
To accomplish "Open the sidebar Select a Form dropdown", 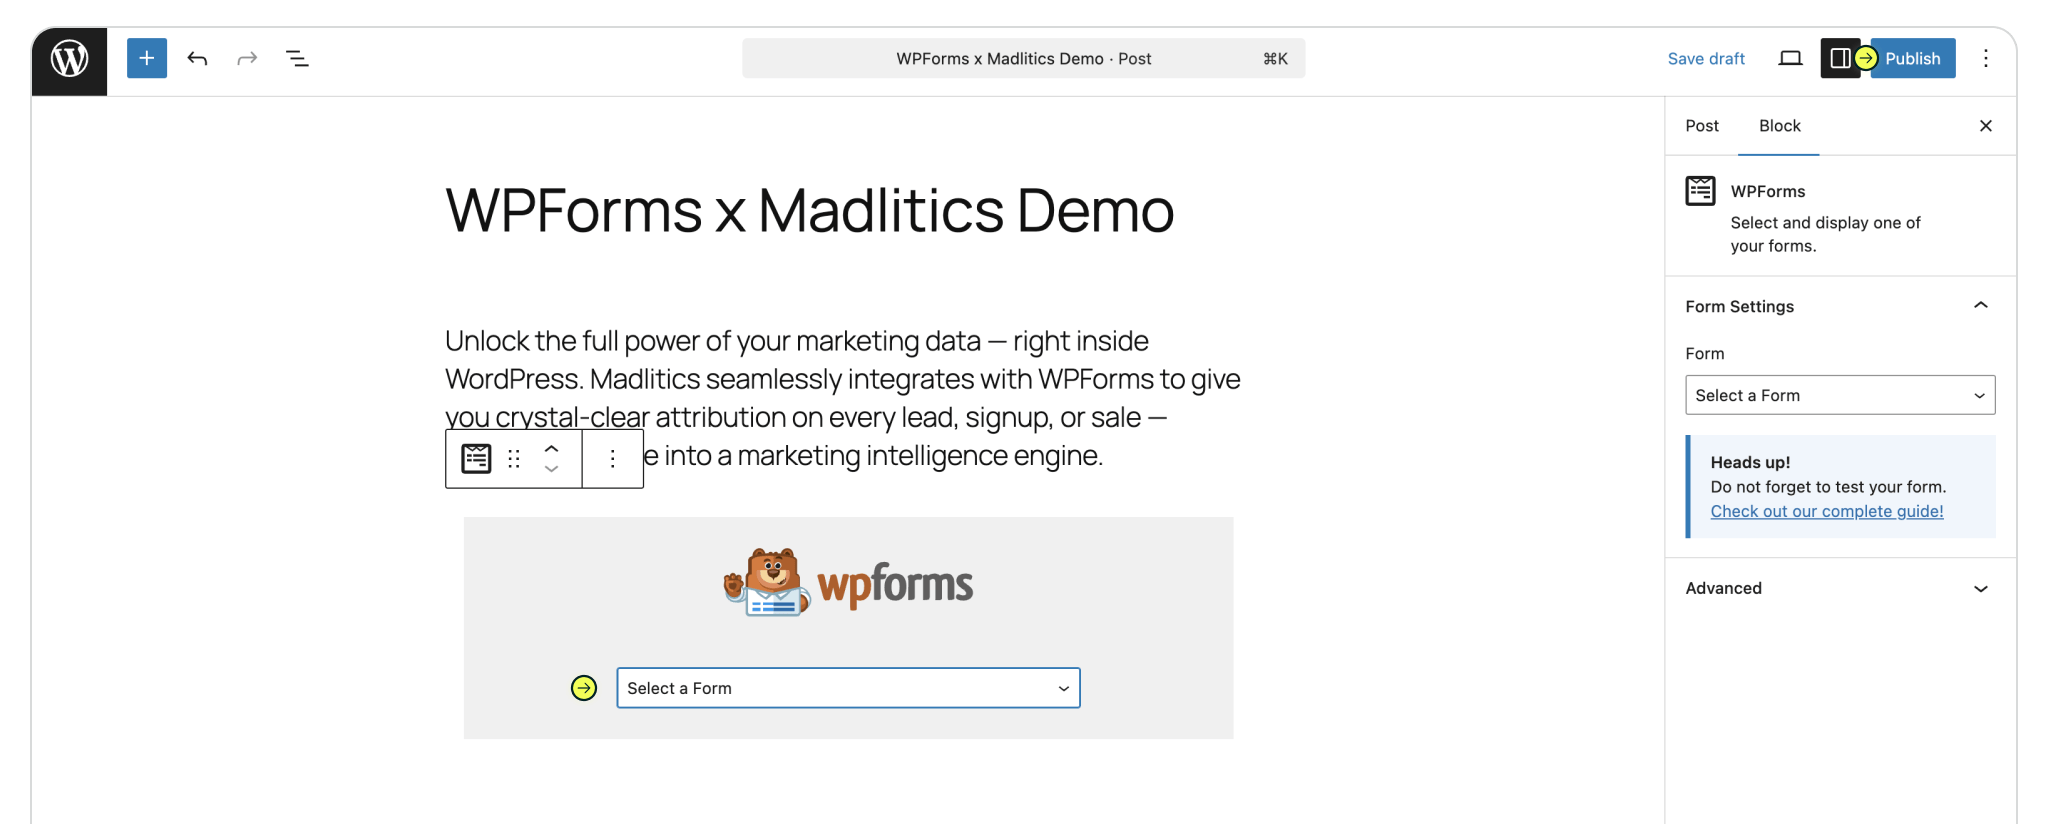I will pos(1840,395).
